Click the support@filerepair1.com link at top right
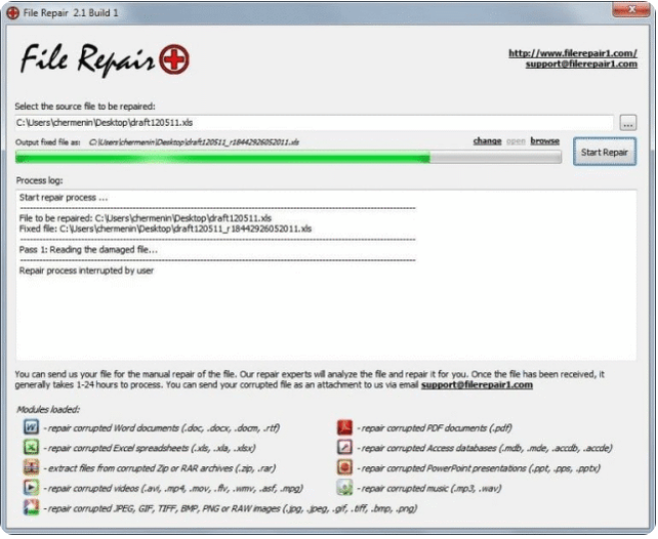This screenshot has height=539, width=658. (x=581, y=64)
